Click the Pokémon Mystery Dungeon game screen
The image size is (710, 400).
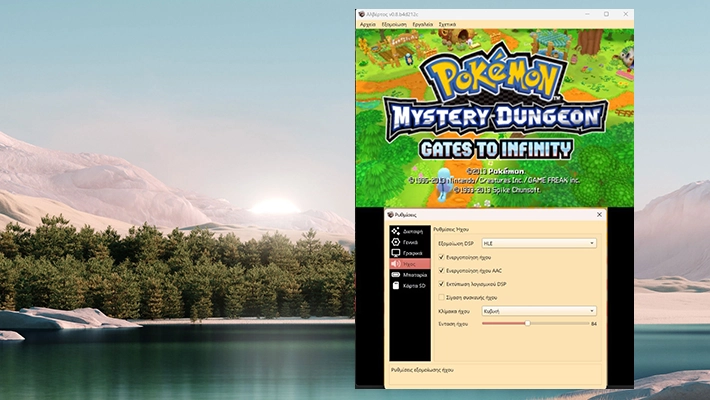[x=494, y=118]
